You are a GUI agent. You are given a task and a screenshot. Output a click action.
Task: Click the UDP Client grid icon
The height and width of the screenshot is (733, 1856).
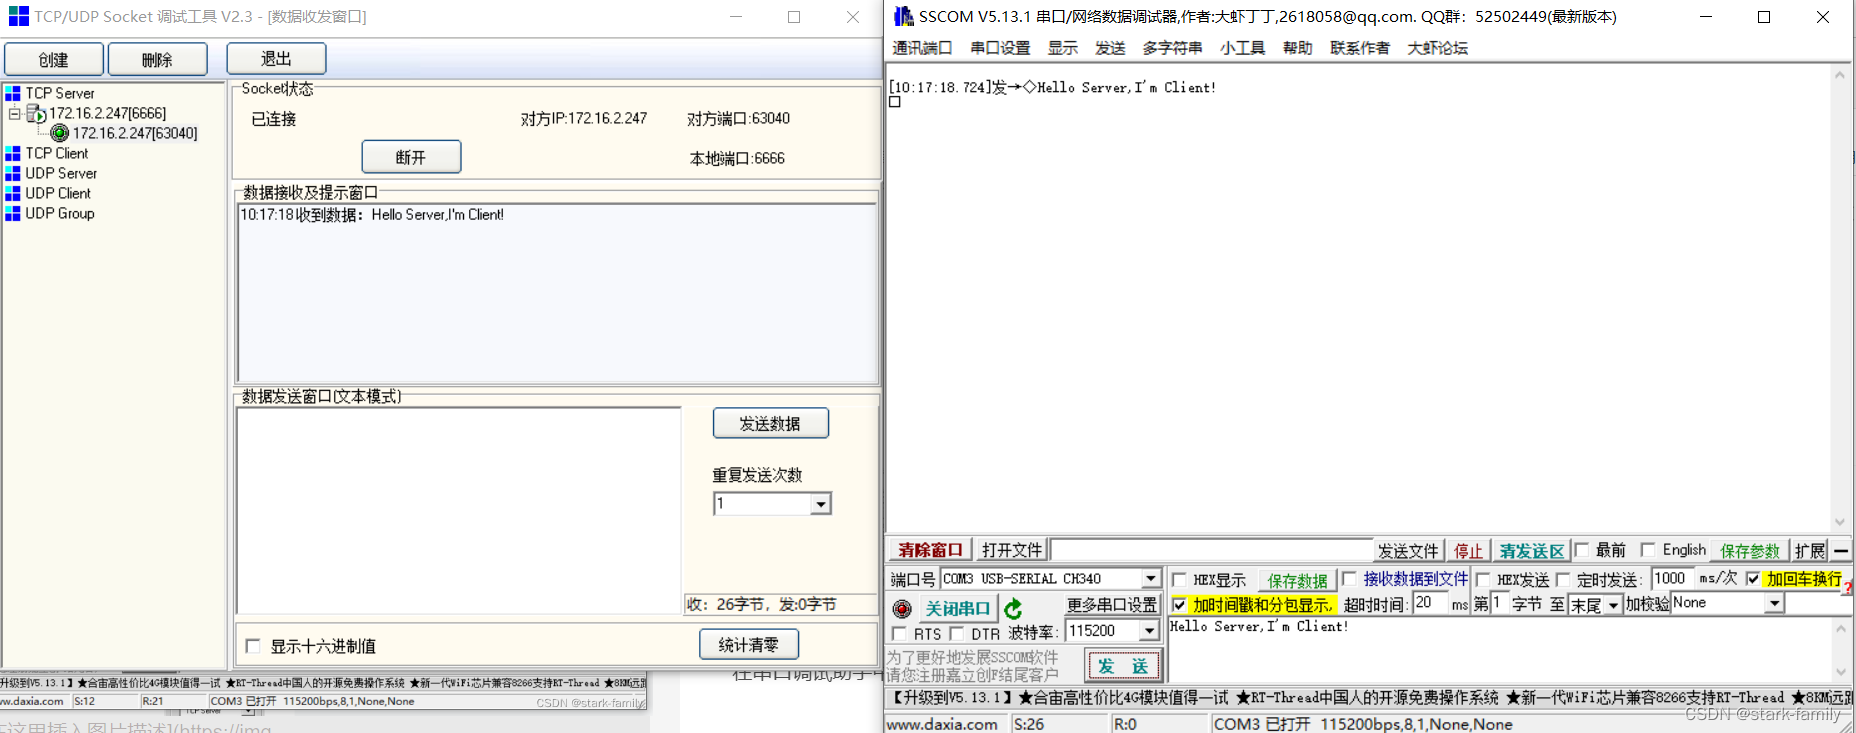[x=13, y=193]
